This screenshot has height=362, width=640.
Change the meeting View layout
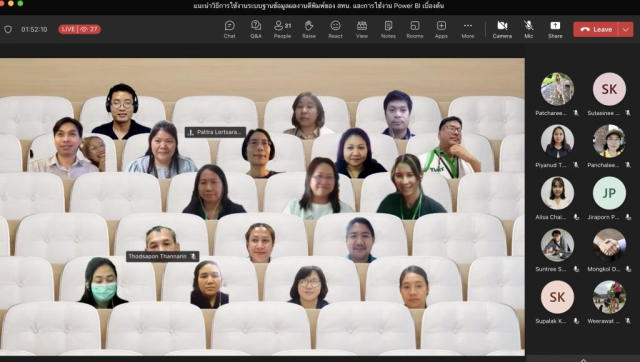[362, 29]
